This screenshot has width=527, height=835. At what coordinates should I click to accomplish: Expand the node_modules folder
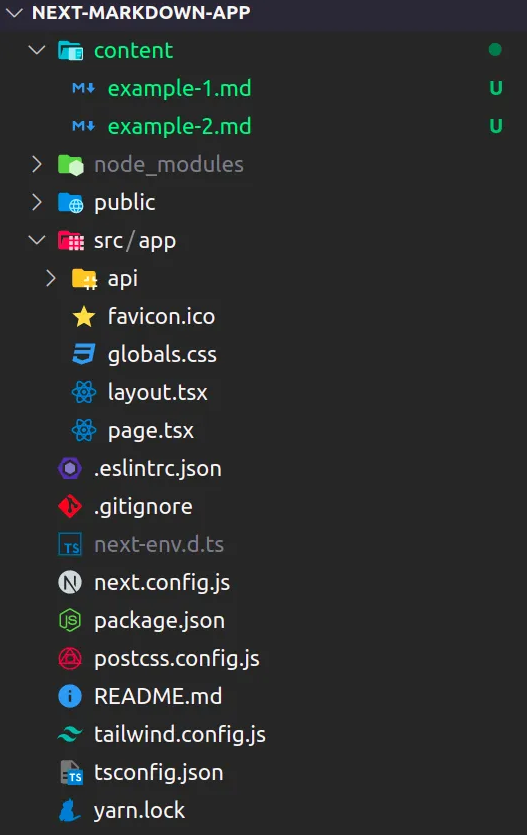click(37, 164)
